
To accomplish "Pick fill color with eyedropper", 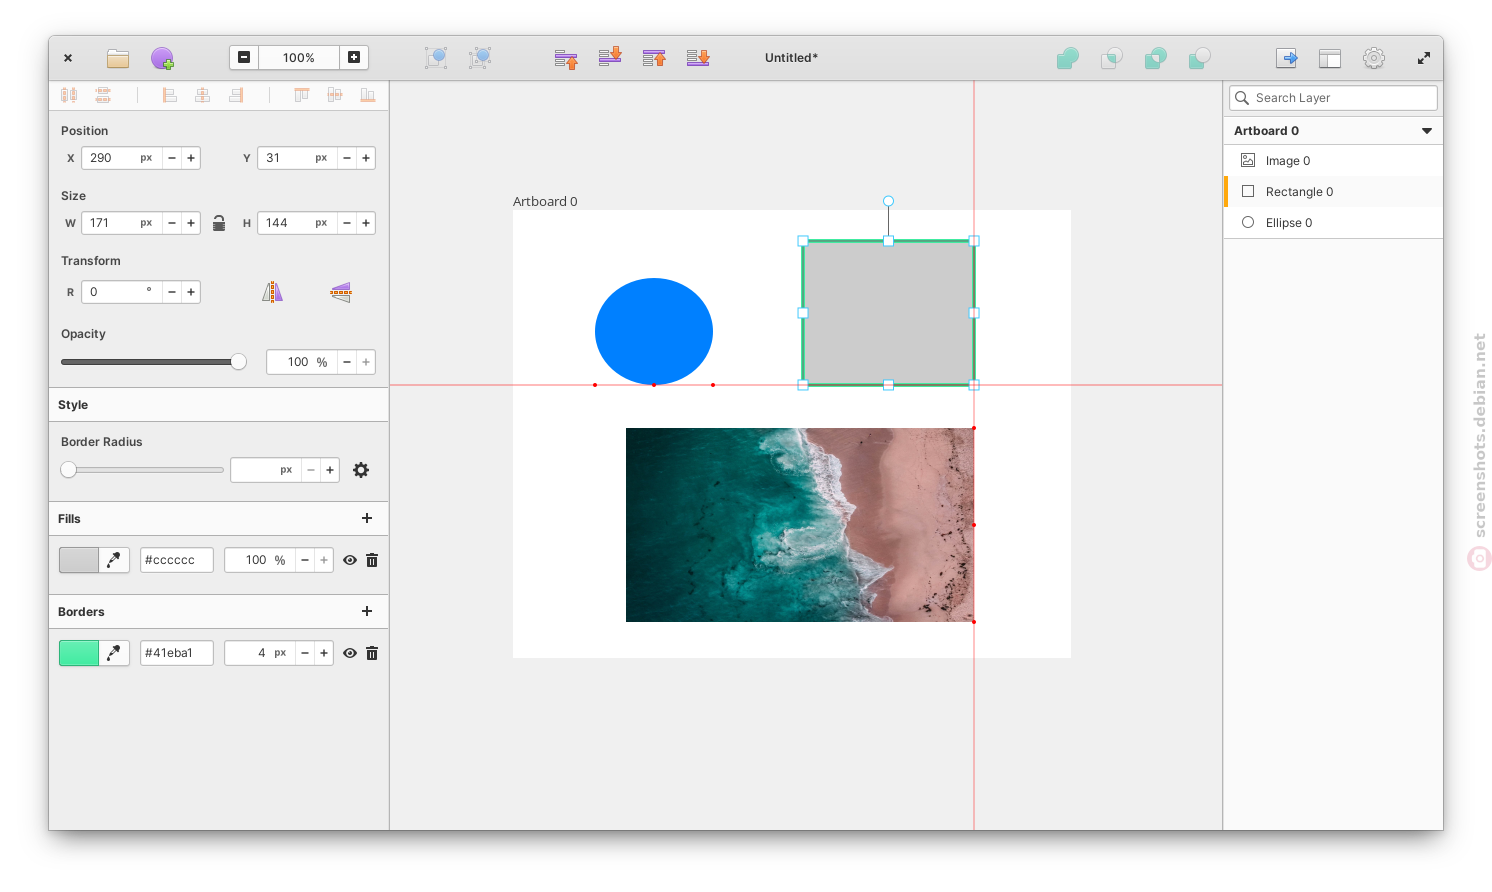I will (114, 560).
